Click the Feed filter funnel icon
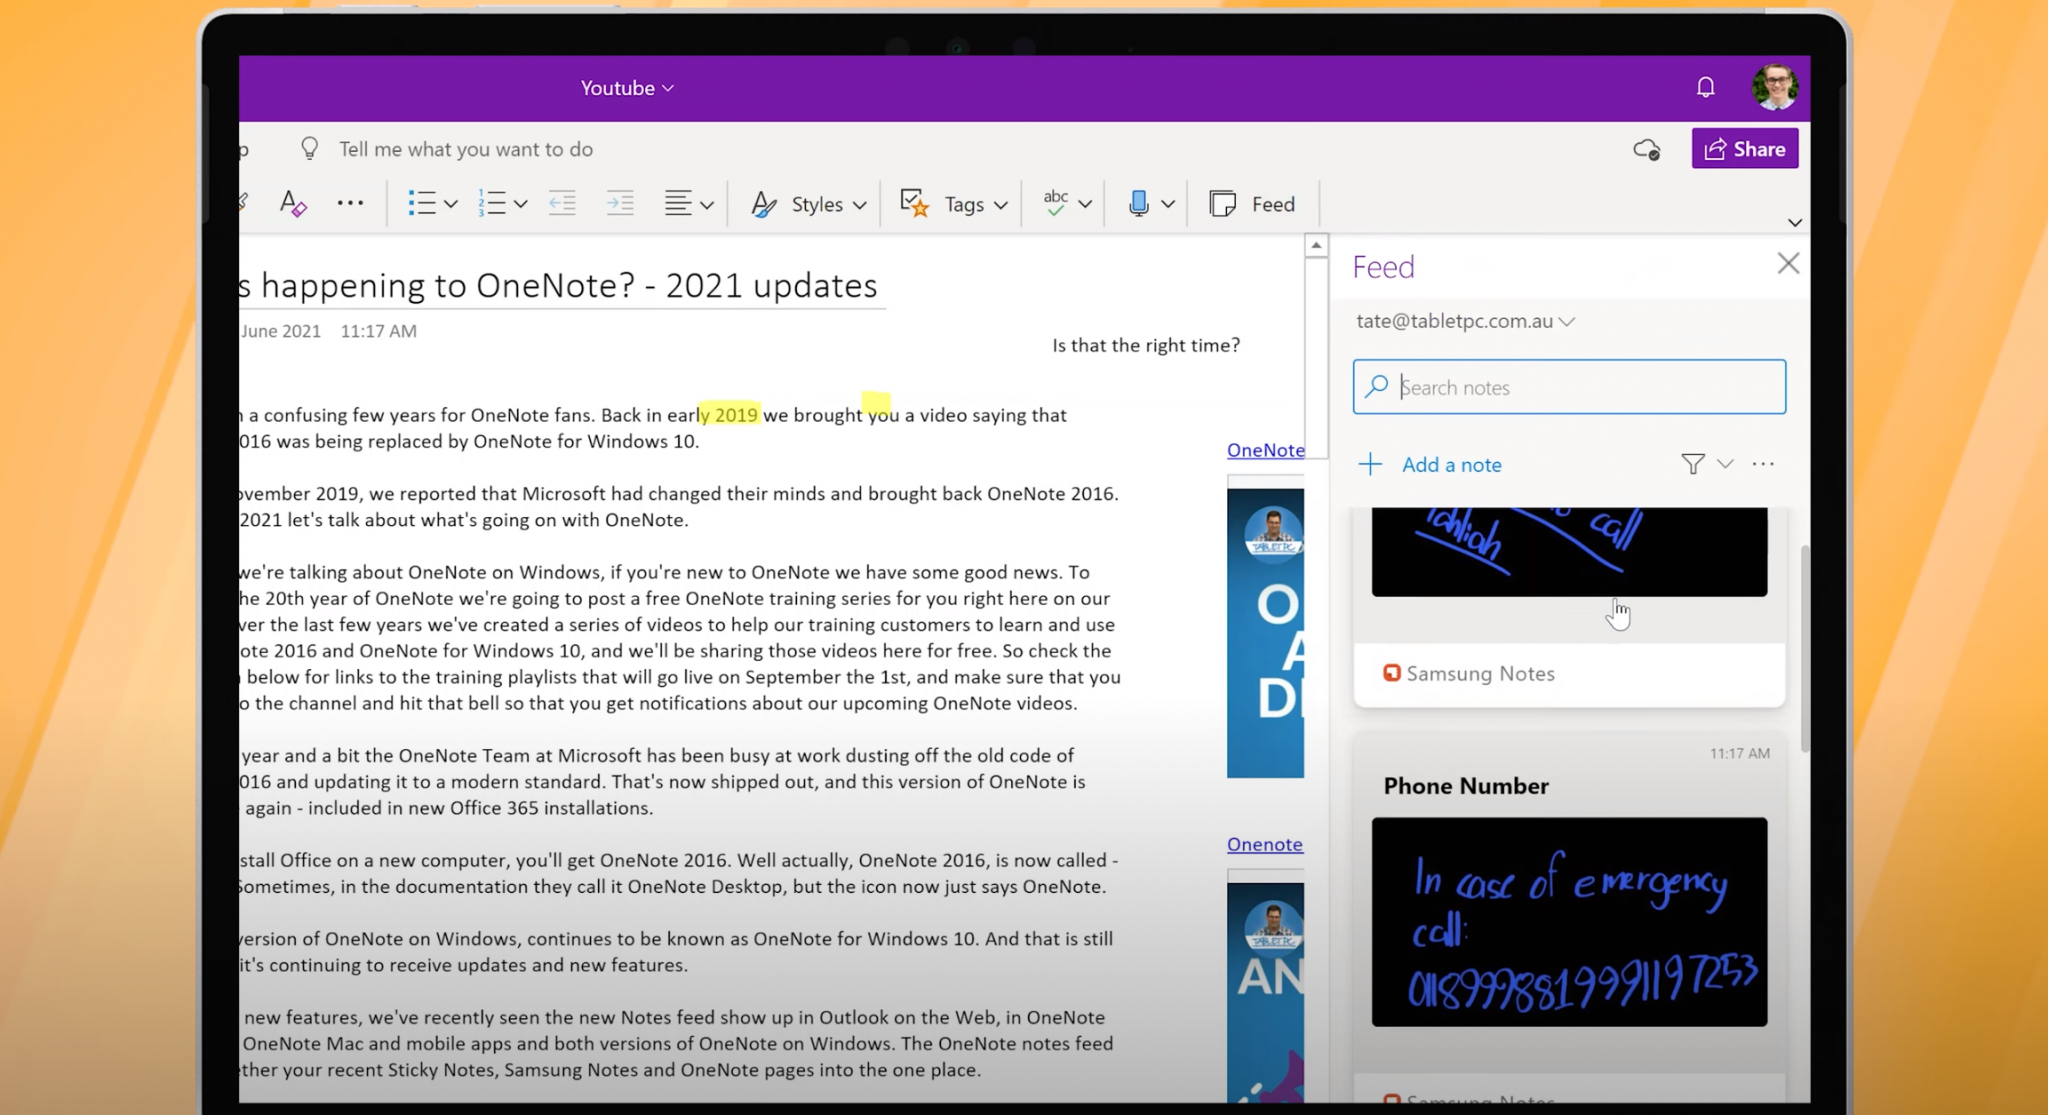This screenshot has height=1115, width=2048. (1692, 464)
